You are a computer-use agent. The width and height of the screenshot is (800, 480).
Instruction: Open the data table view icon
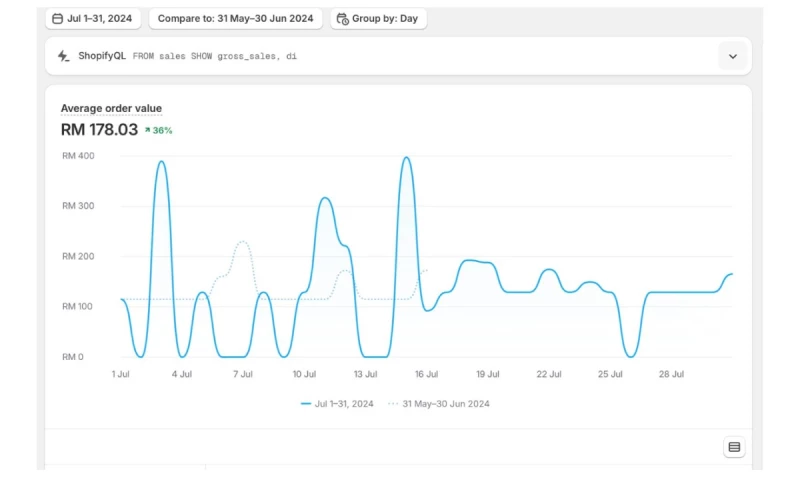pyautogui.click(x=734, y=447)
